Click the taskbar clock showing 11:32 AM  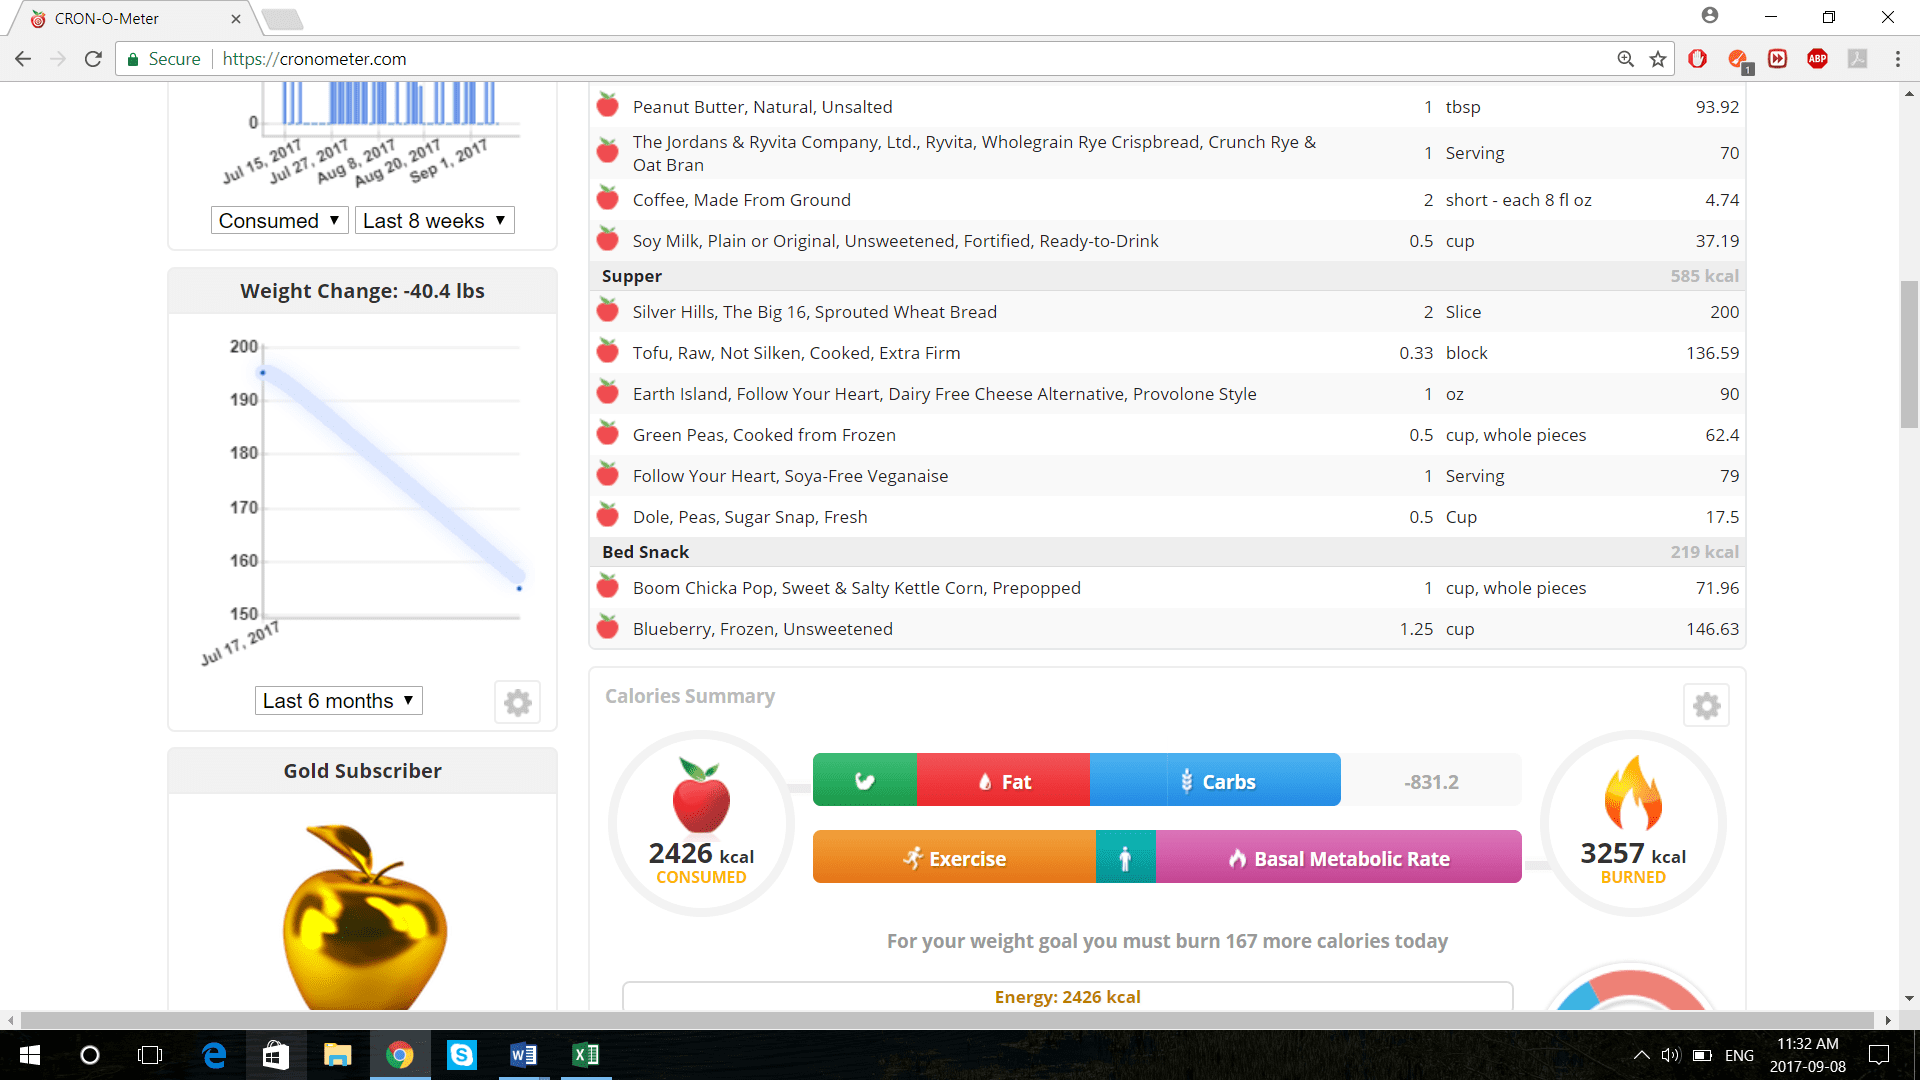click(1808, 1055)
